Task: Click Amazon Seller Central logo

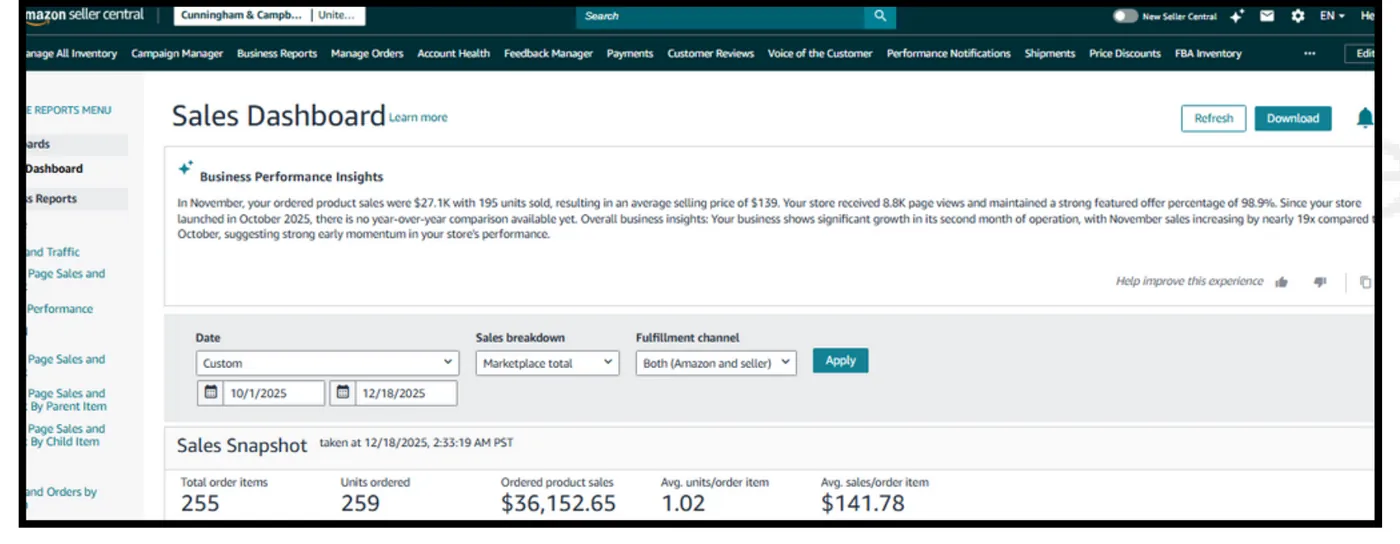Action: [84, 15]
